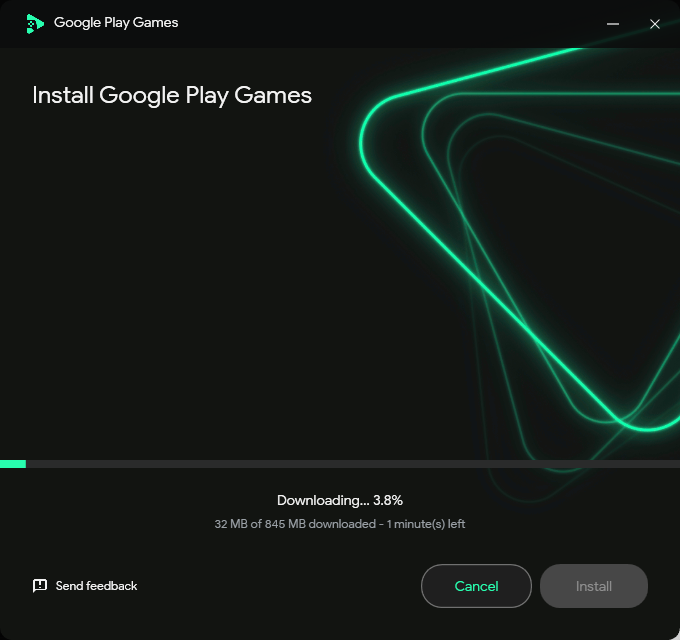Viewport: 680px width, 640px height.
Task: Minimize the installer window
Action: 613,24
